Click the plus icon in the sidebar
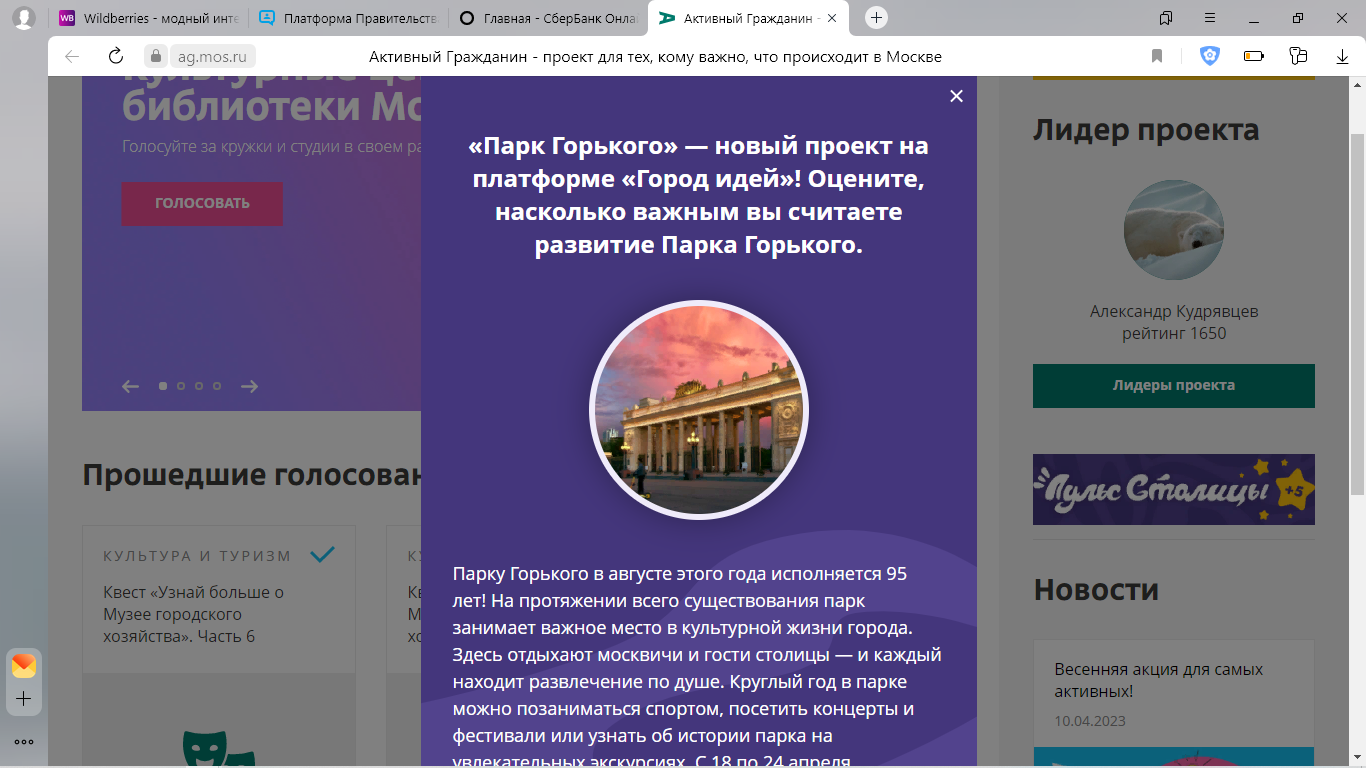The width and height of the screenshot is (1366, 768). (24, 699)
